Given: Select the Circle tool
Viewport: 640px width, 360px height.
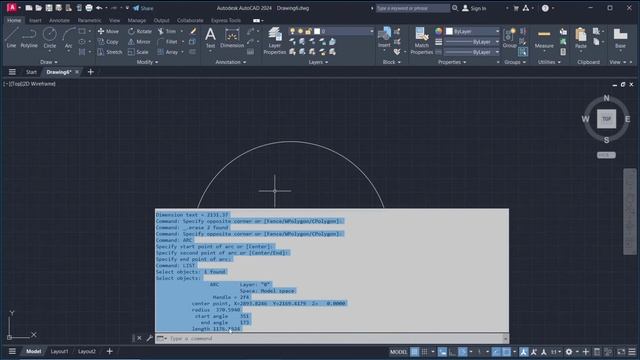Looking at the screenshot, I should [50, 38].
